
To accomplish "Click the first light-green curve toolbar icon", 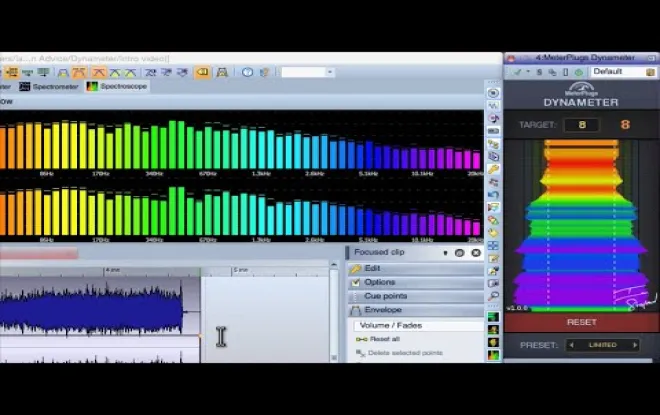I will (x=115, y=72).
